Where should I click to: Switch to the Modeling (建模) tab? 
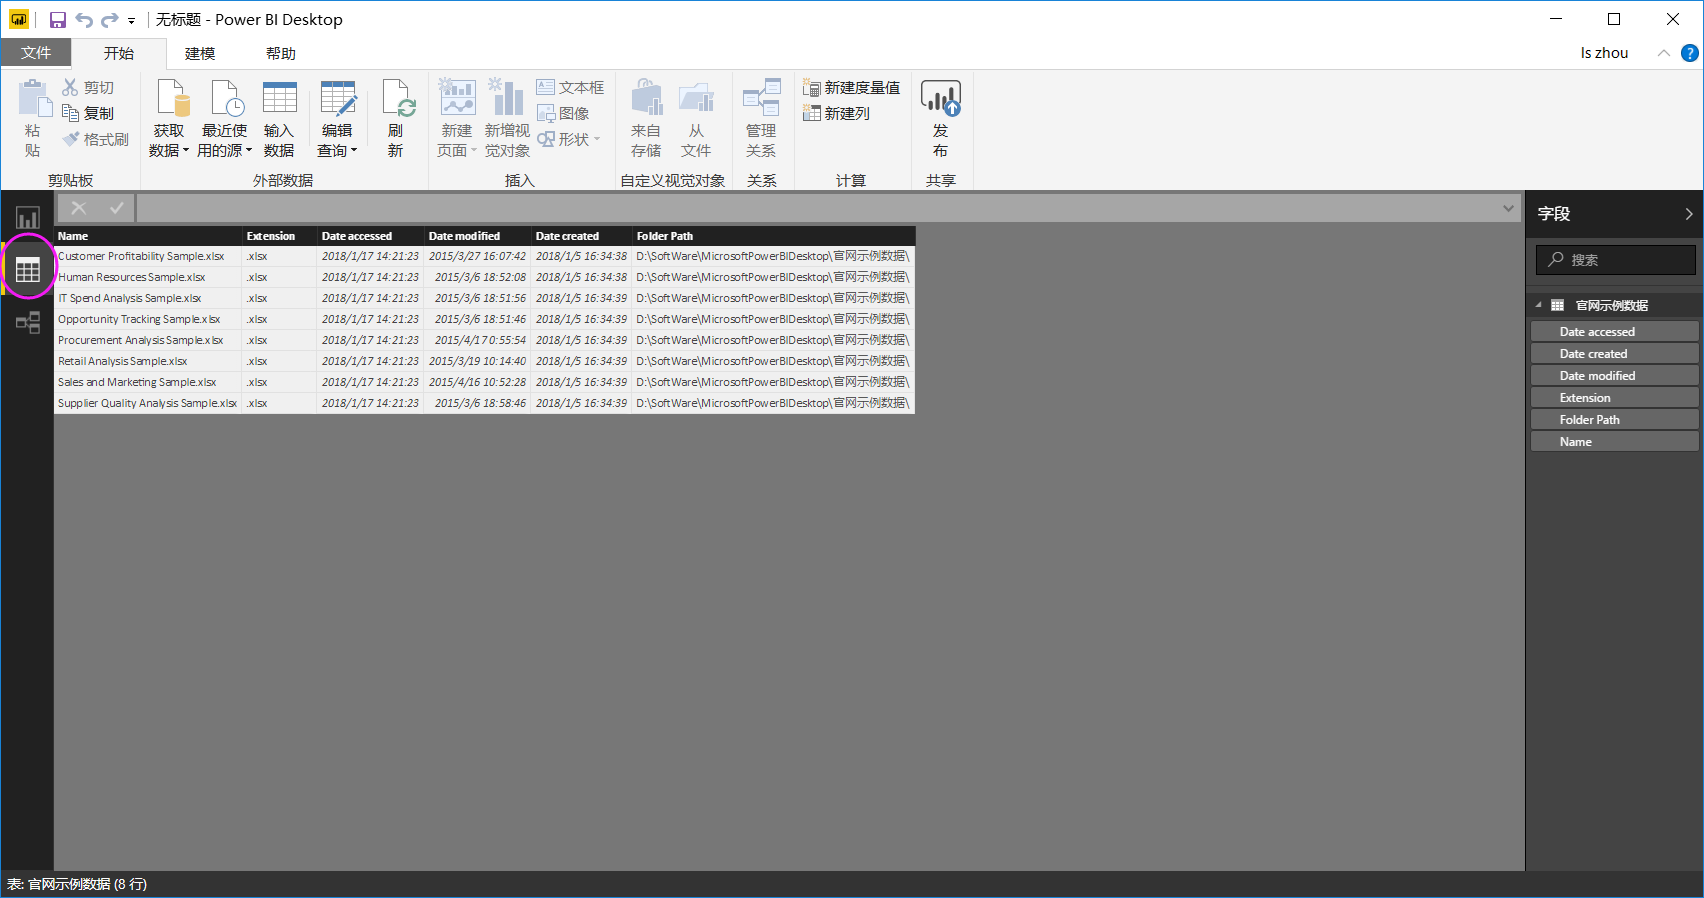tap(200, 53)
